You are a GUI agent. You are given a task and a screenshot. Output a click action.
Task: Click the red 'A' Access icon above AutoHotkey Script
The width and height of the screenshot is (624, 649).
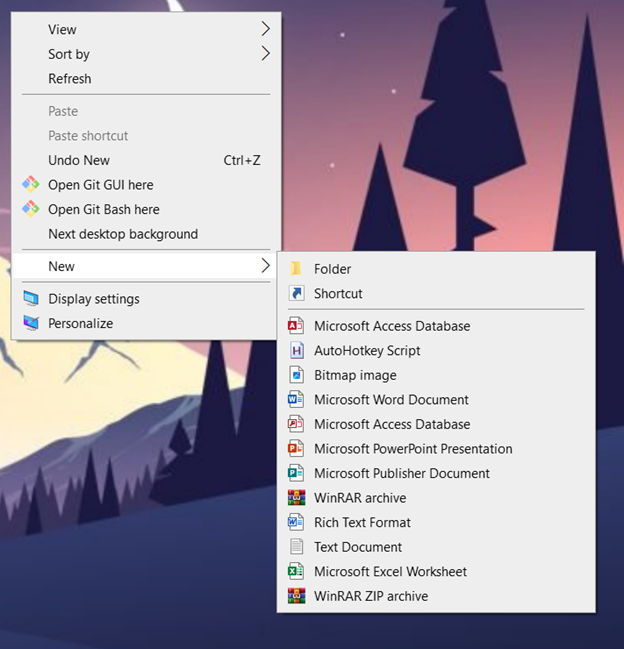(296, 326)
